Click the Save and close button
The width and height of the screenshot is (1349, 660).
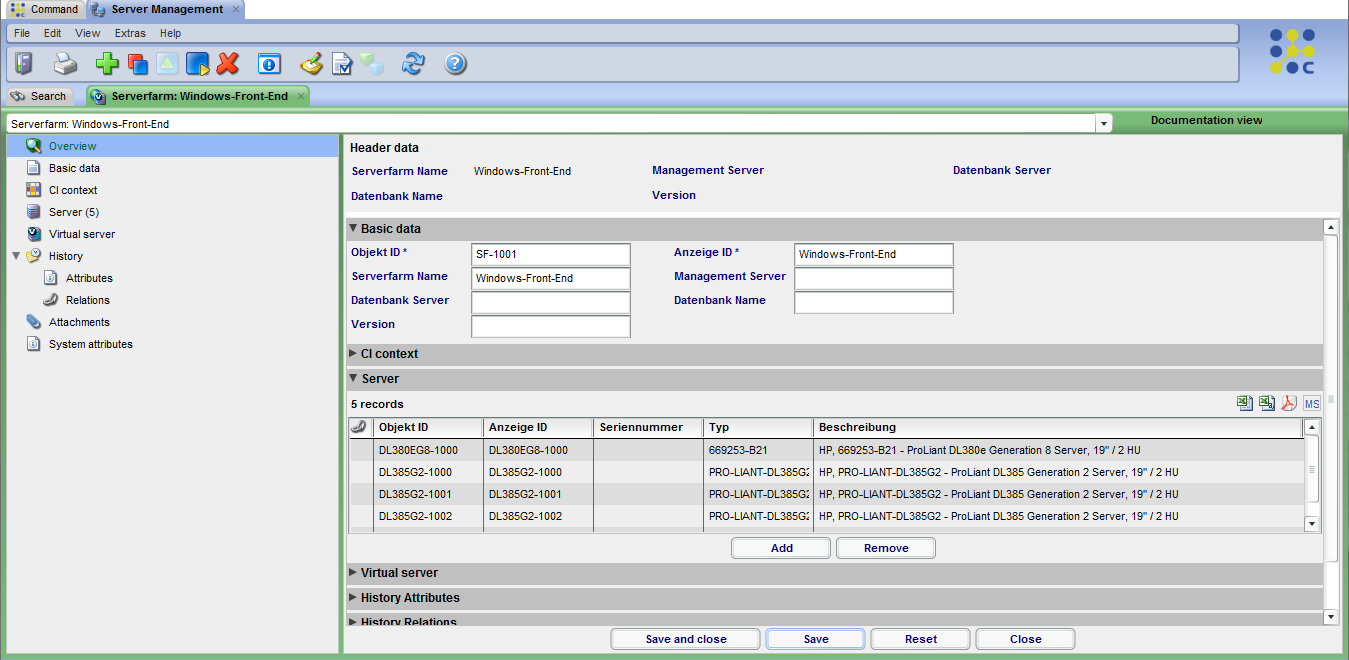(686, 639)
